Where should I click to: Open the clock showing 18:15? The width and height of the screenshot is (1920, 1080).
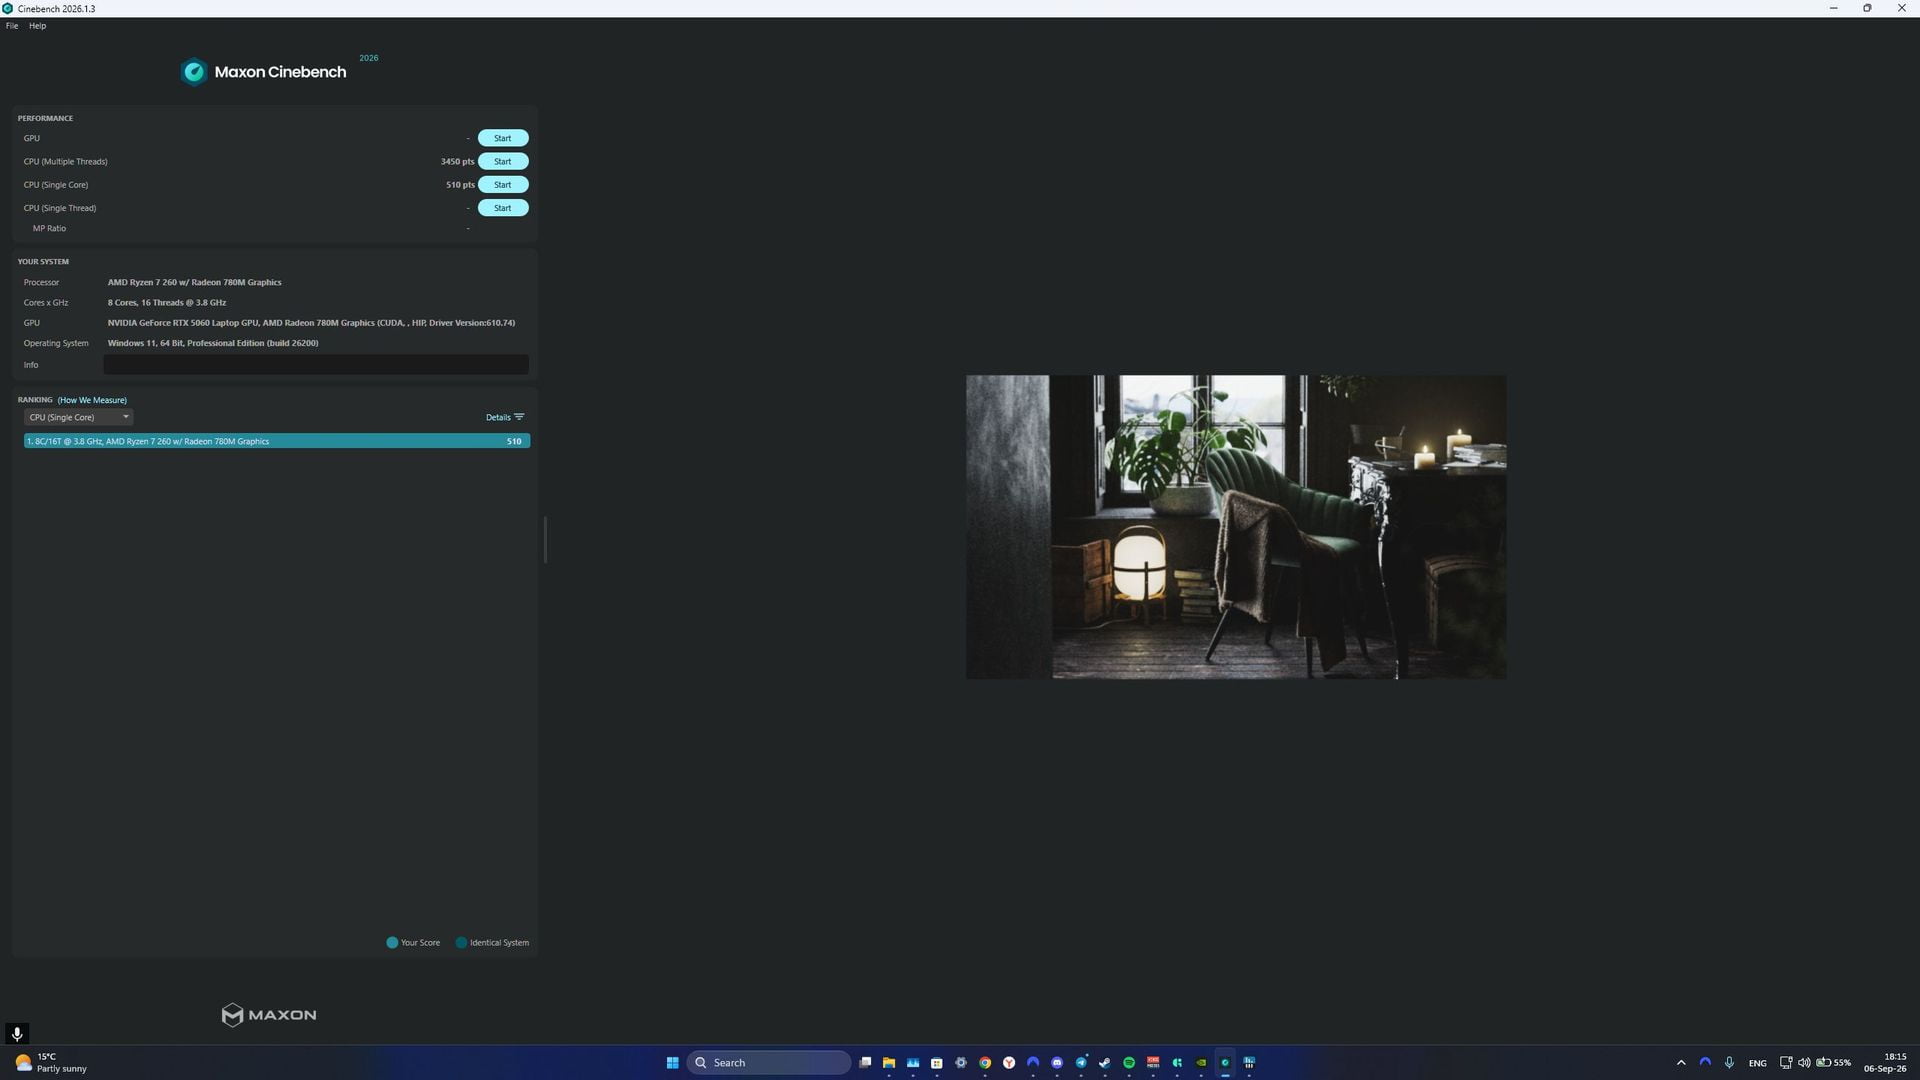pyautogui.click(x=1885, y=1063)
